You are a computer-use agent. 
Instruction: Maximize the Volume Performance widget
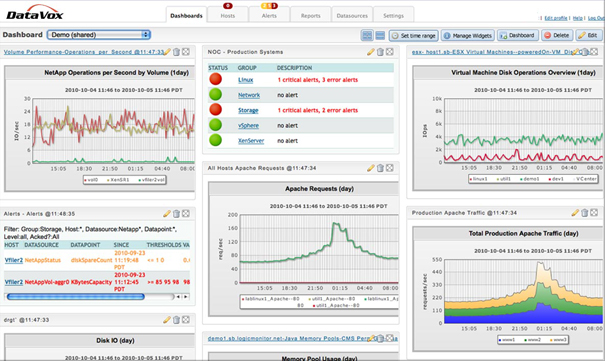[x=186, y=52]
